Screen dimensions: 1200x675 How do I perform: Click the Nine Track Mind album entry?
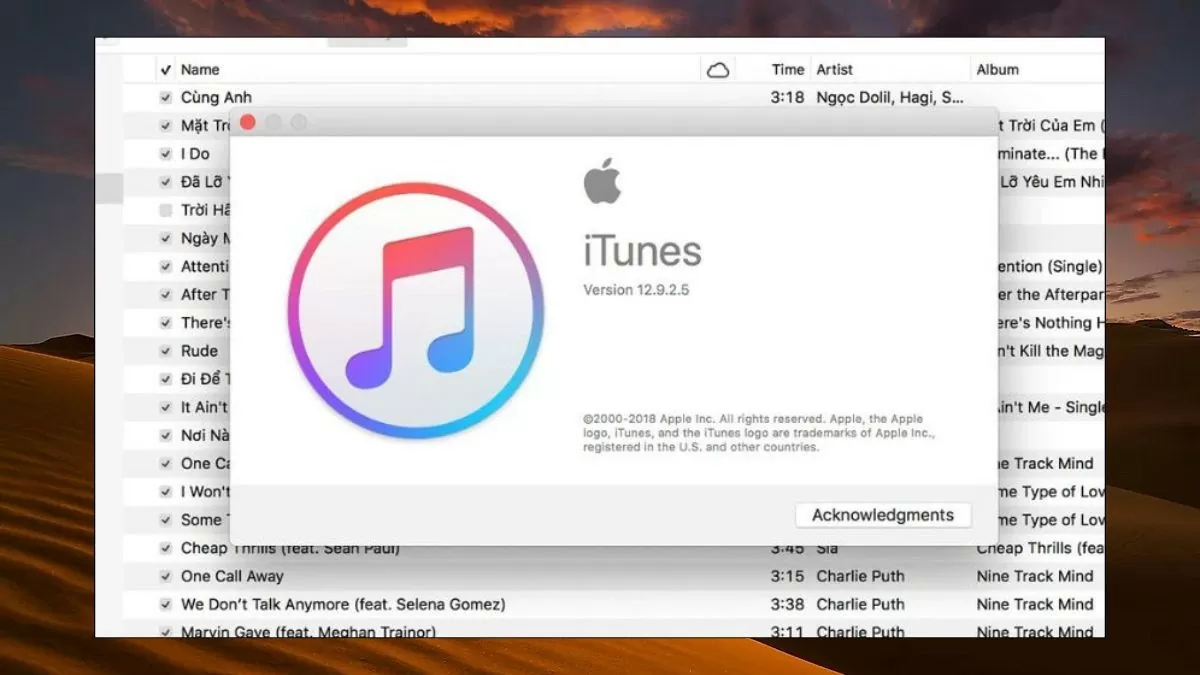1034,576
